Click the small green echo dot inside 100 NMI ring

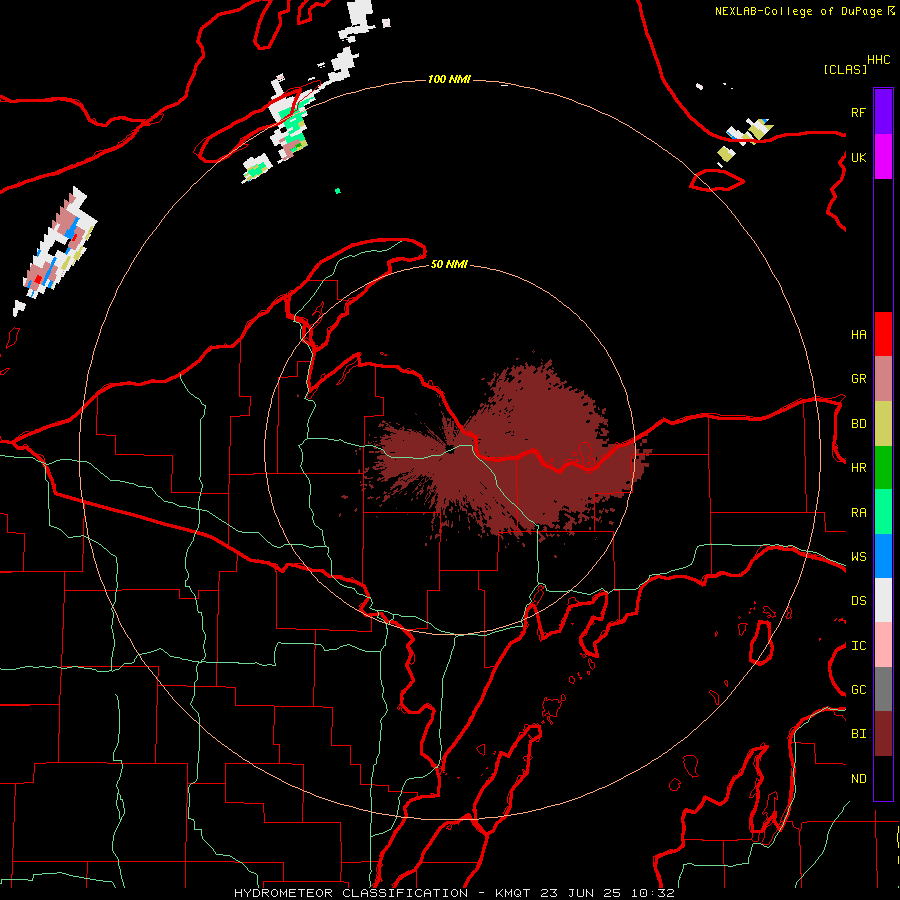coord(338,191)
